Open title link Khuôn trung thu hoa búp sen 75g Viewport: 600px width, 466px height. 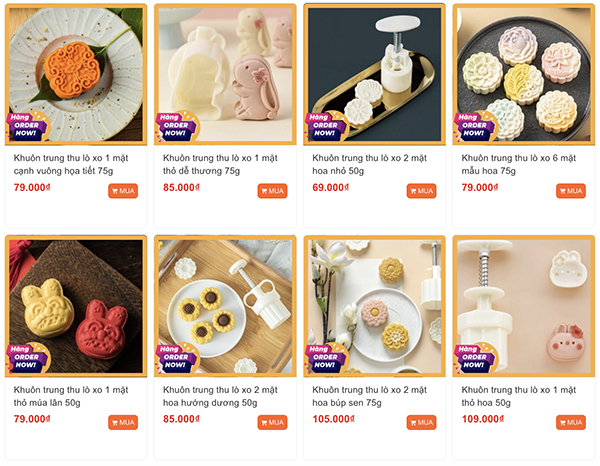pos(369,396)
